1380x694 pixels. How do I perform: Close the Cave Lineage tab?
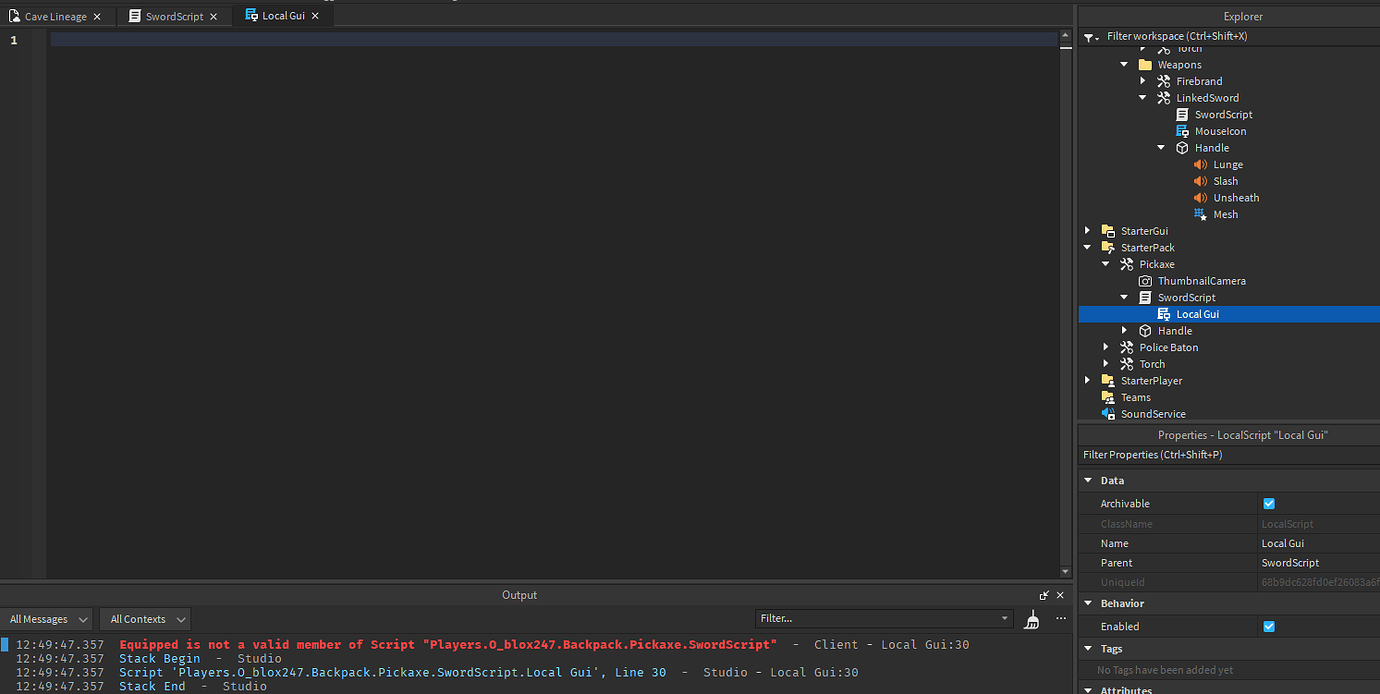pyautogui.click(x=97, y=17)
